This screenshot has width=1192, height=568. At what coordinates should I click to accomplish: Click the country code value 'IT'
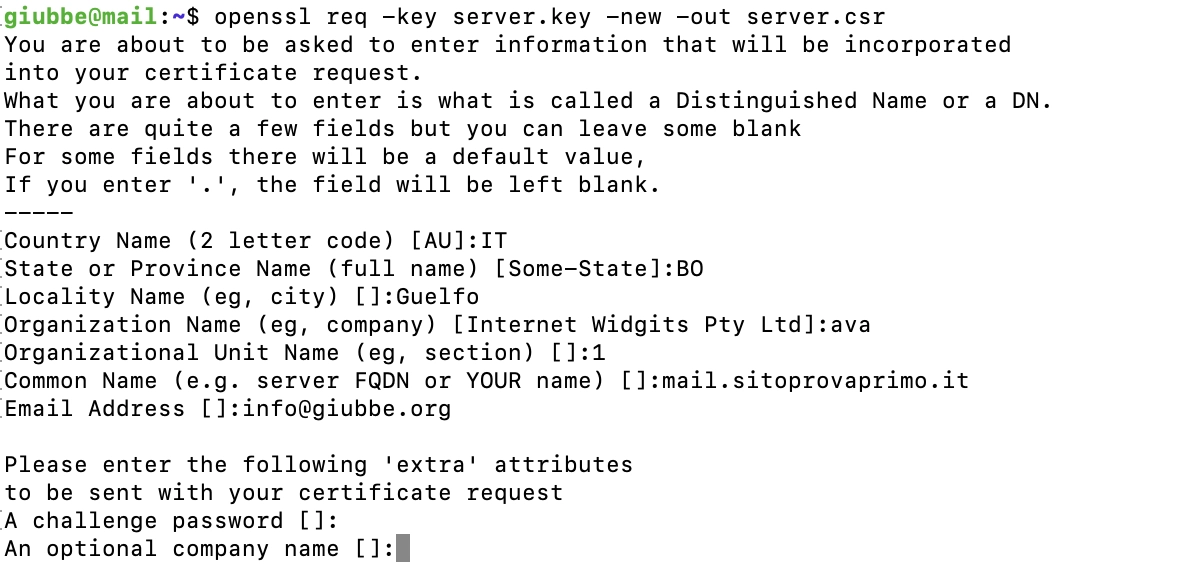[494, 240]
